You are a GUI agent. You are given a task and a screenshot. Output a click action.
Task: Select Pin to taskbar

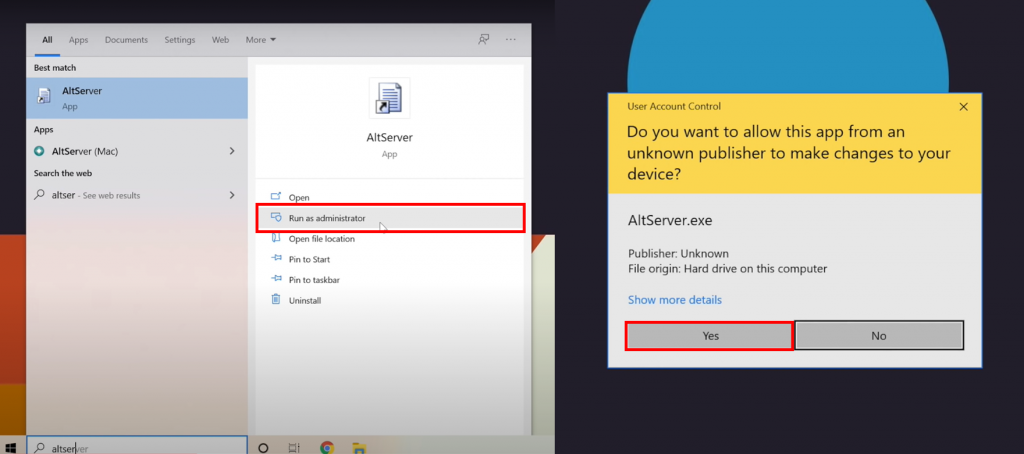click(x=389, y=280)
